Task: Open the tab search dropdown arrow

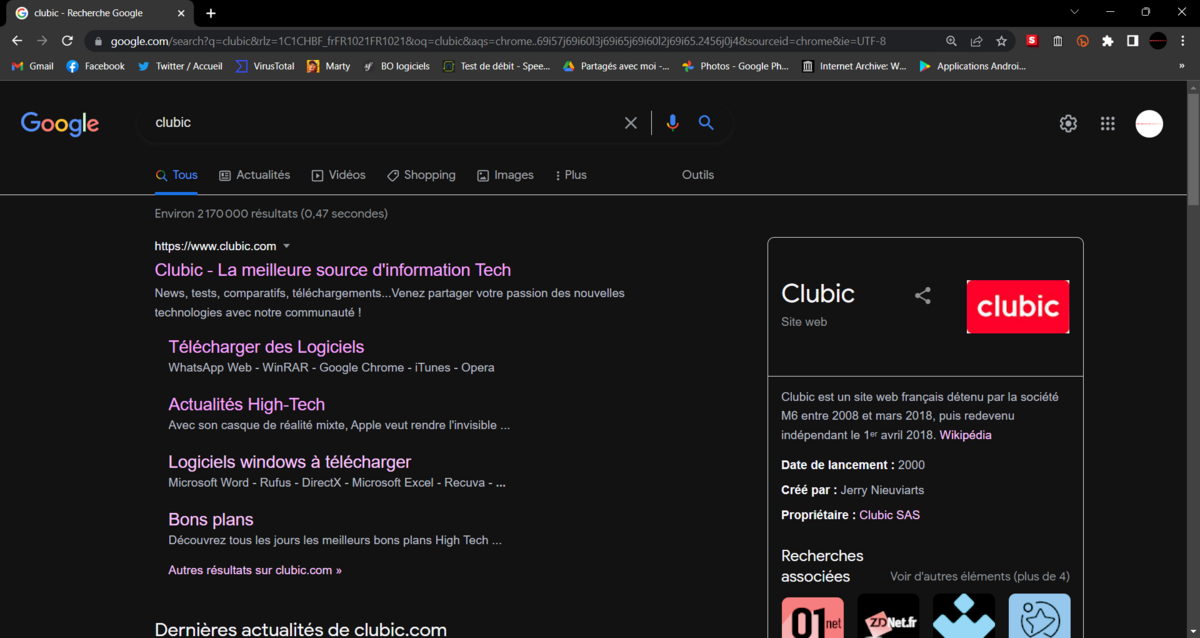Action: 1074,12
